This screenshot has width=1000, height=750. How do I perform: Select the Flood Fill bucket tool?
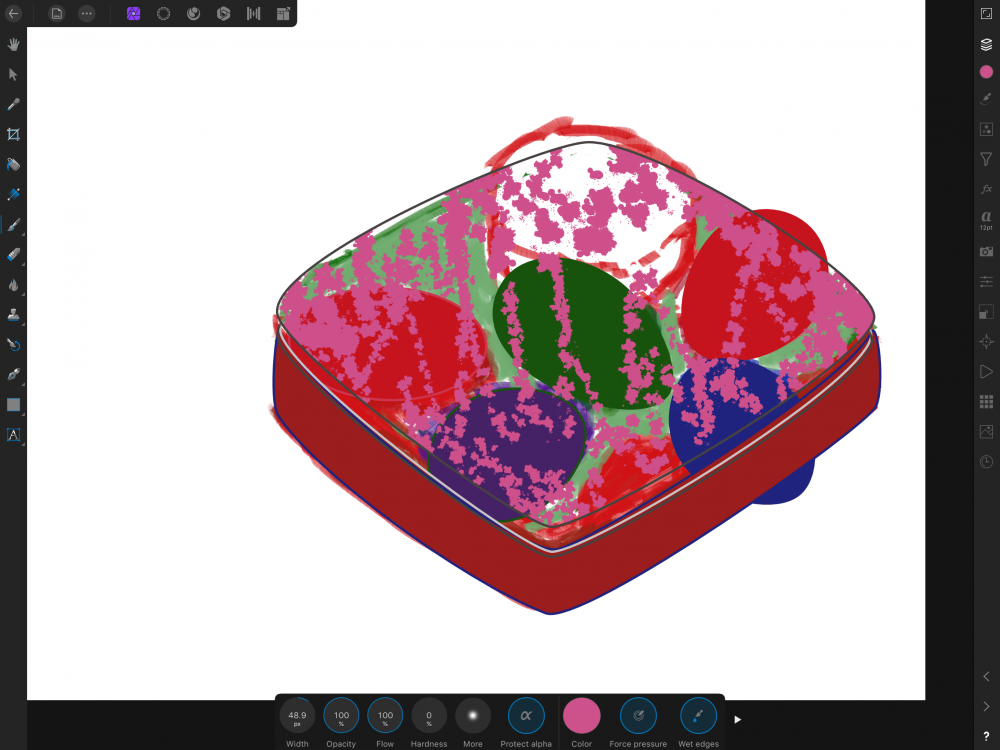pos(13,164)
